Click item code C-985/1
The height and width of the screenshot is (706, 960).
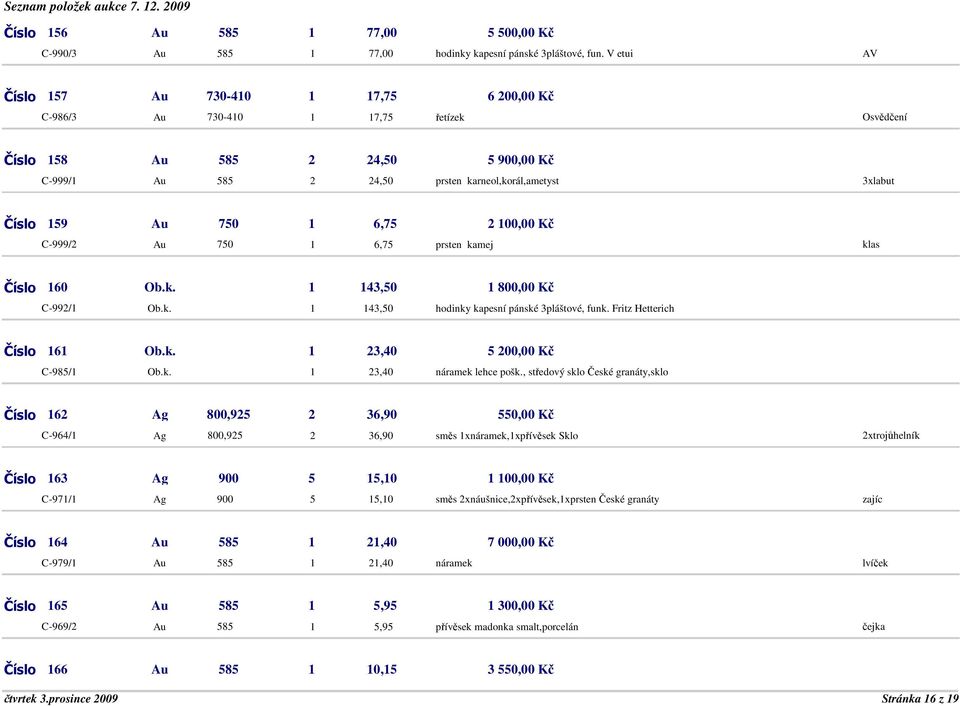pos(59,372)
